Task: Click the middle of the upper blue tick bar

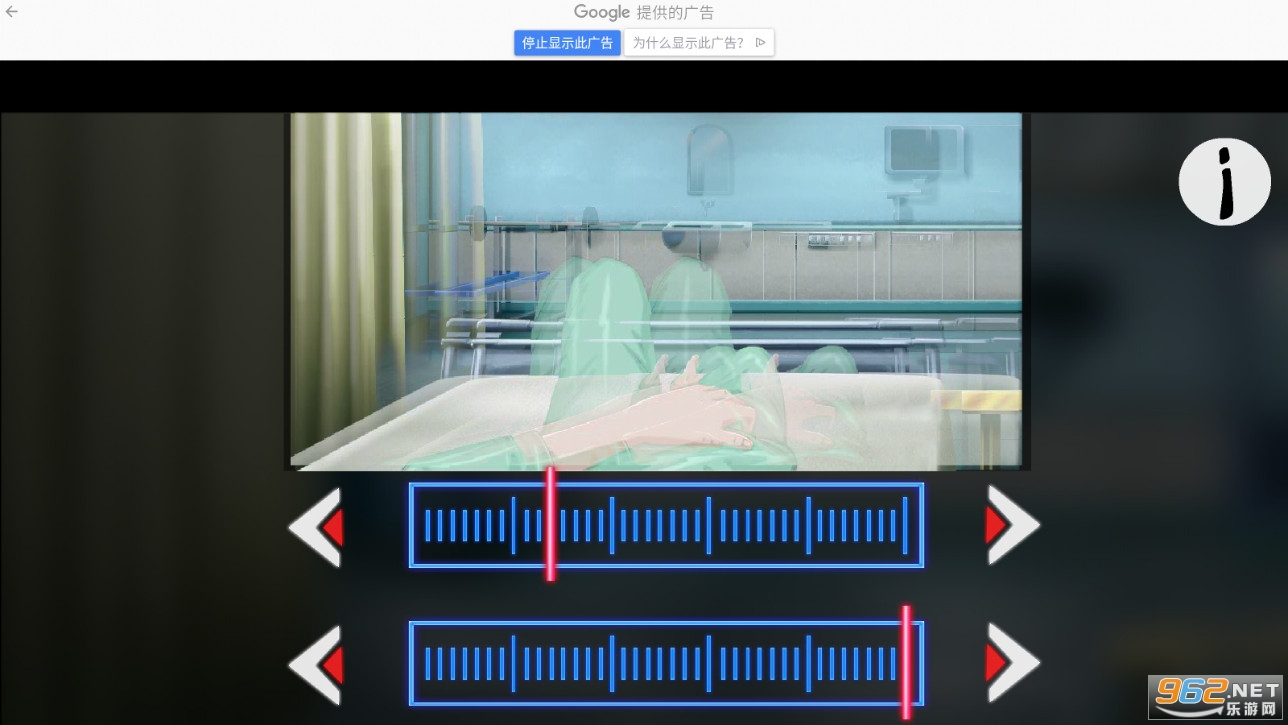Action: pyautogui.click(x=666, y=525)
